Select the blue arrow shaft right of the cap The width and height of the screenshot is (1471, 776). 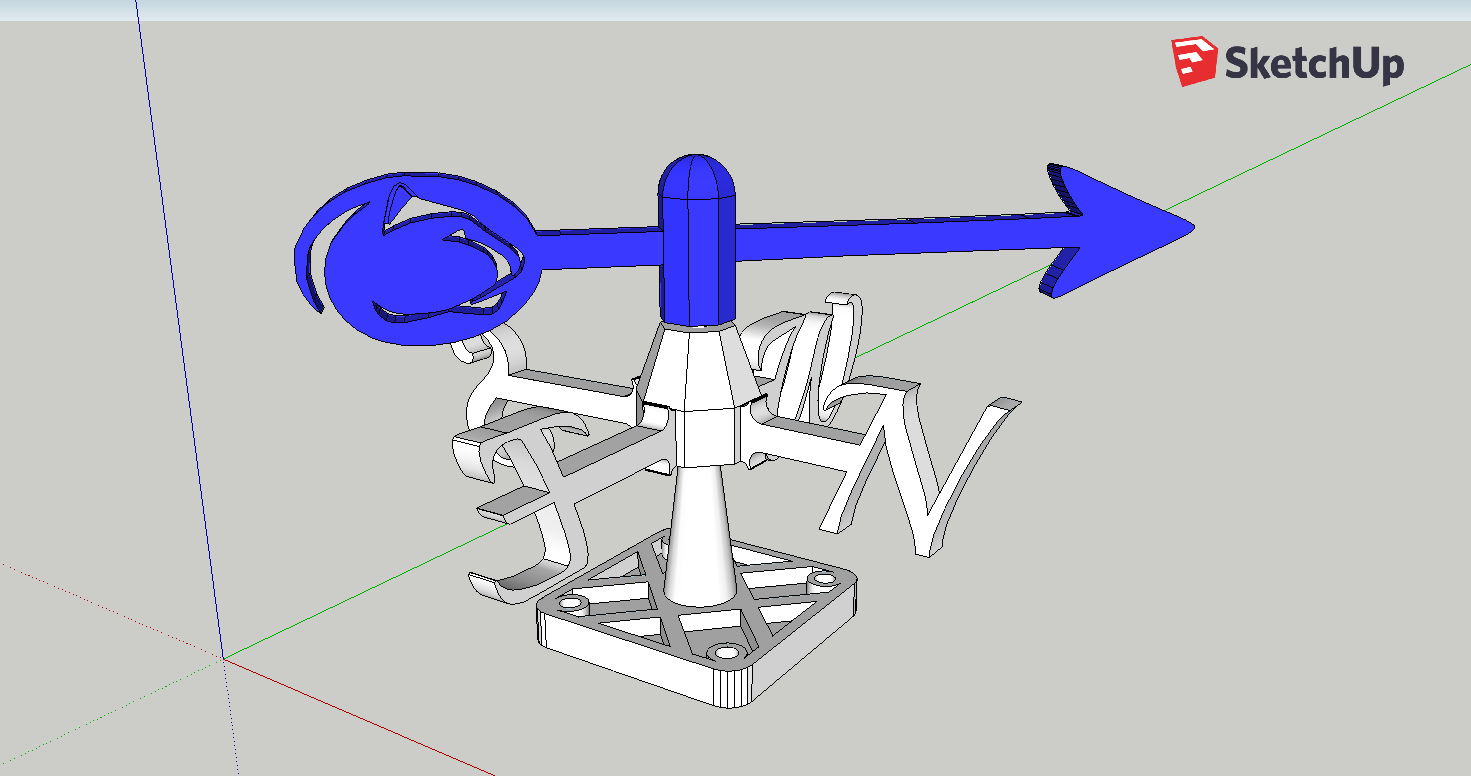tap(890, 231)
